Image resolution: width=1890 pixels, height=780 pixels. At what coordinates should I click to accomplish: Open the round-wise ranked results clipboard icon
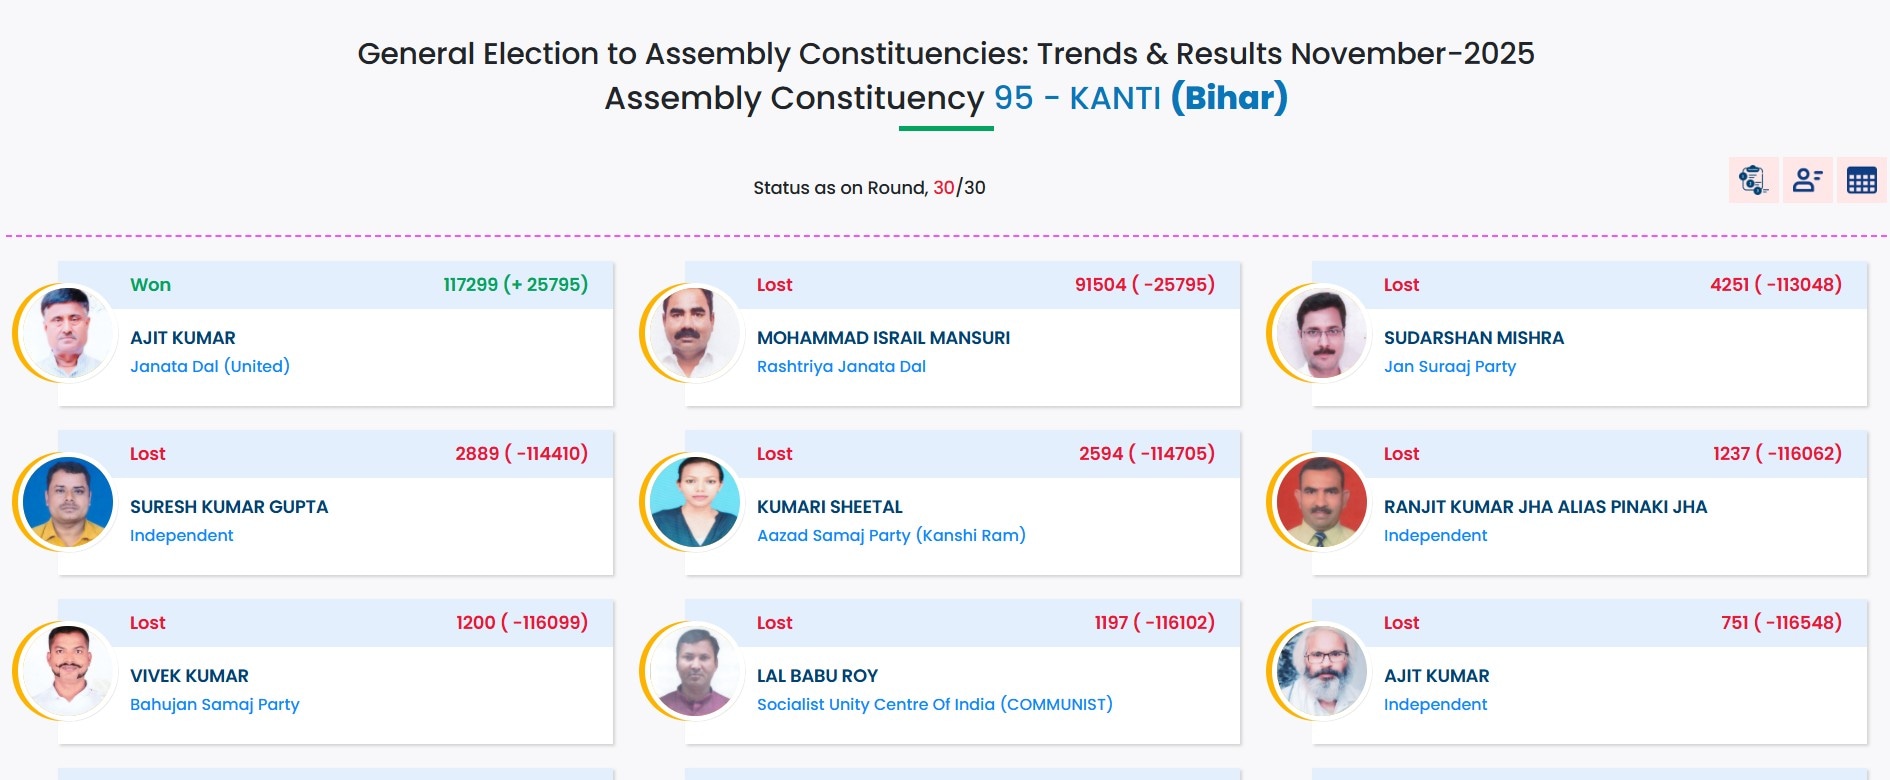(x=1753, y=180)
